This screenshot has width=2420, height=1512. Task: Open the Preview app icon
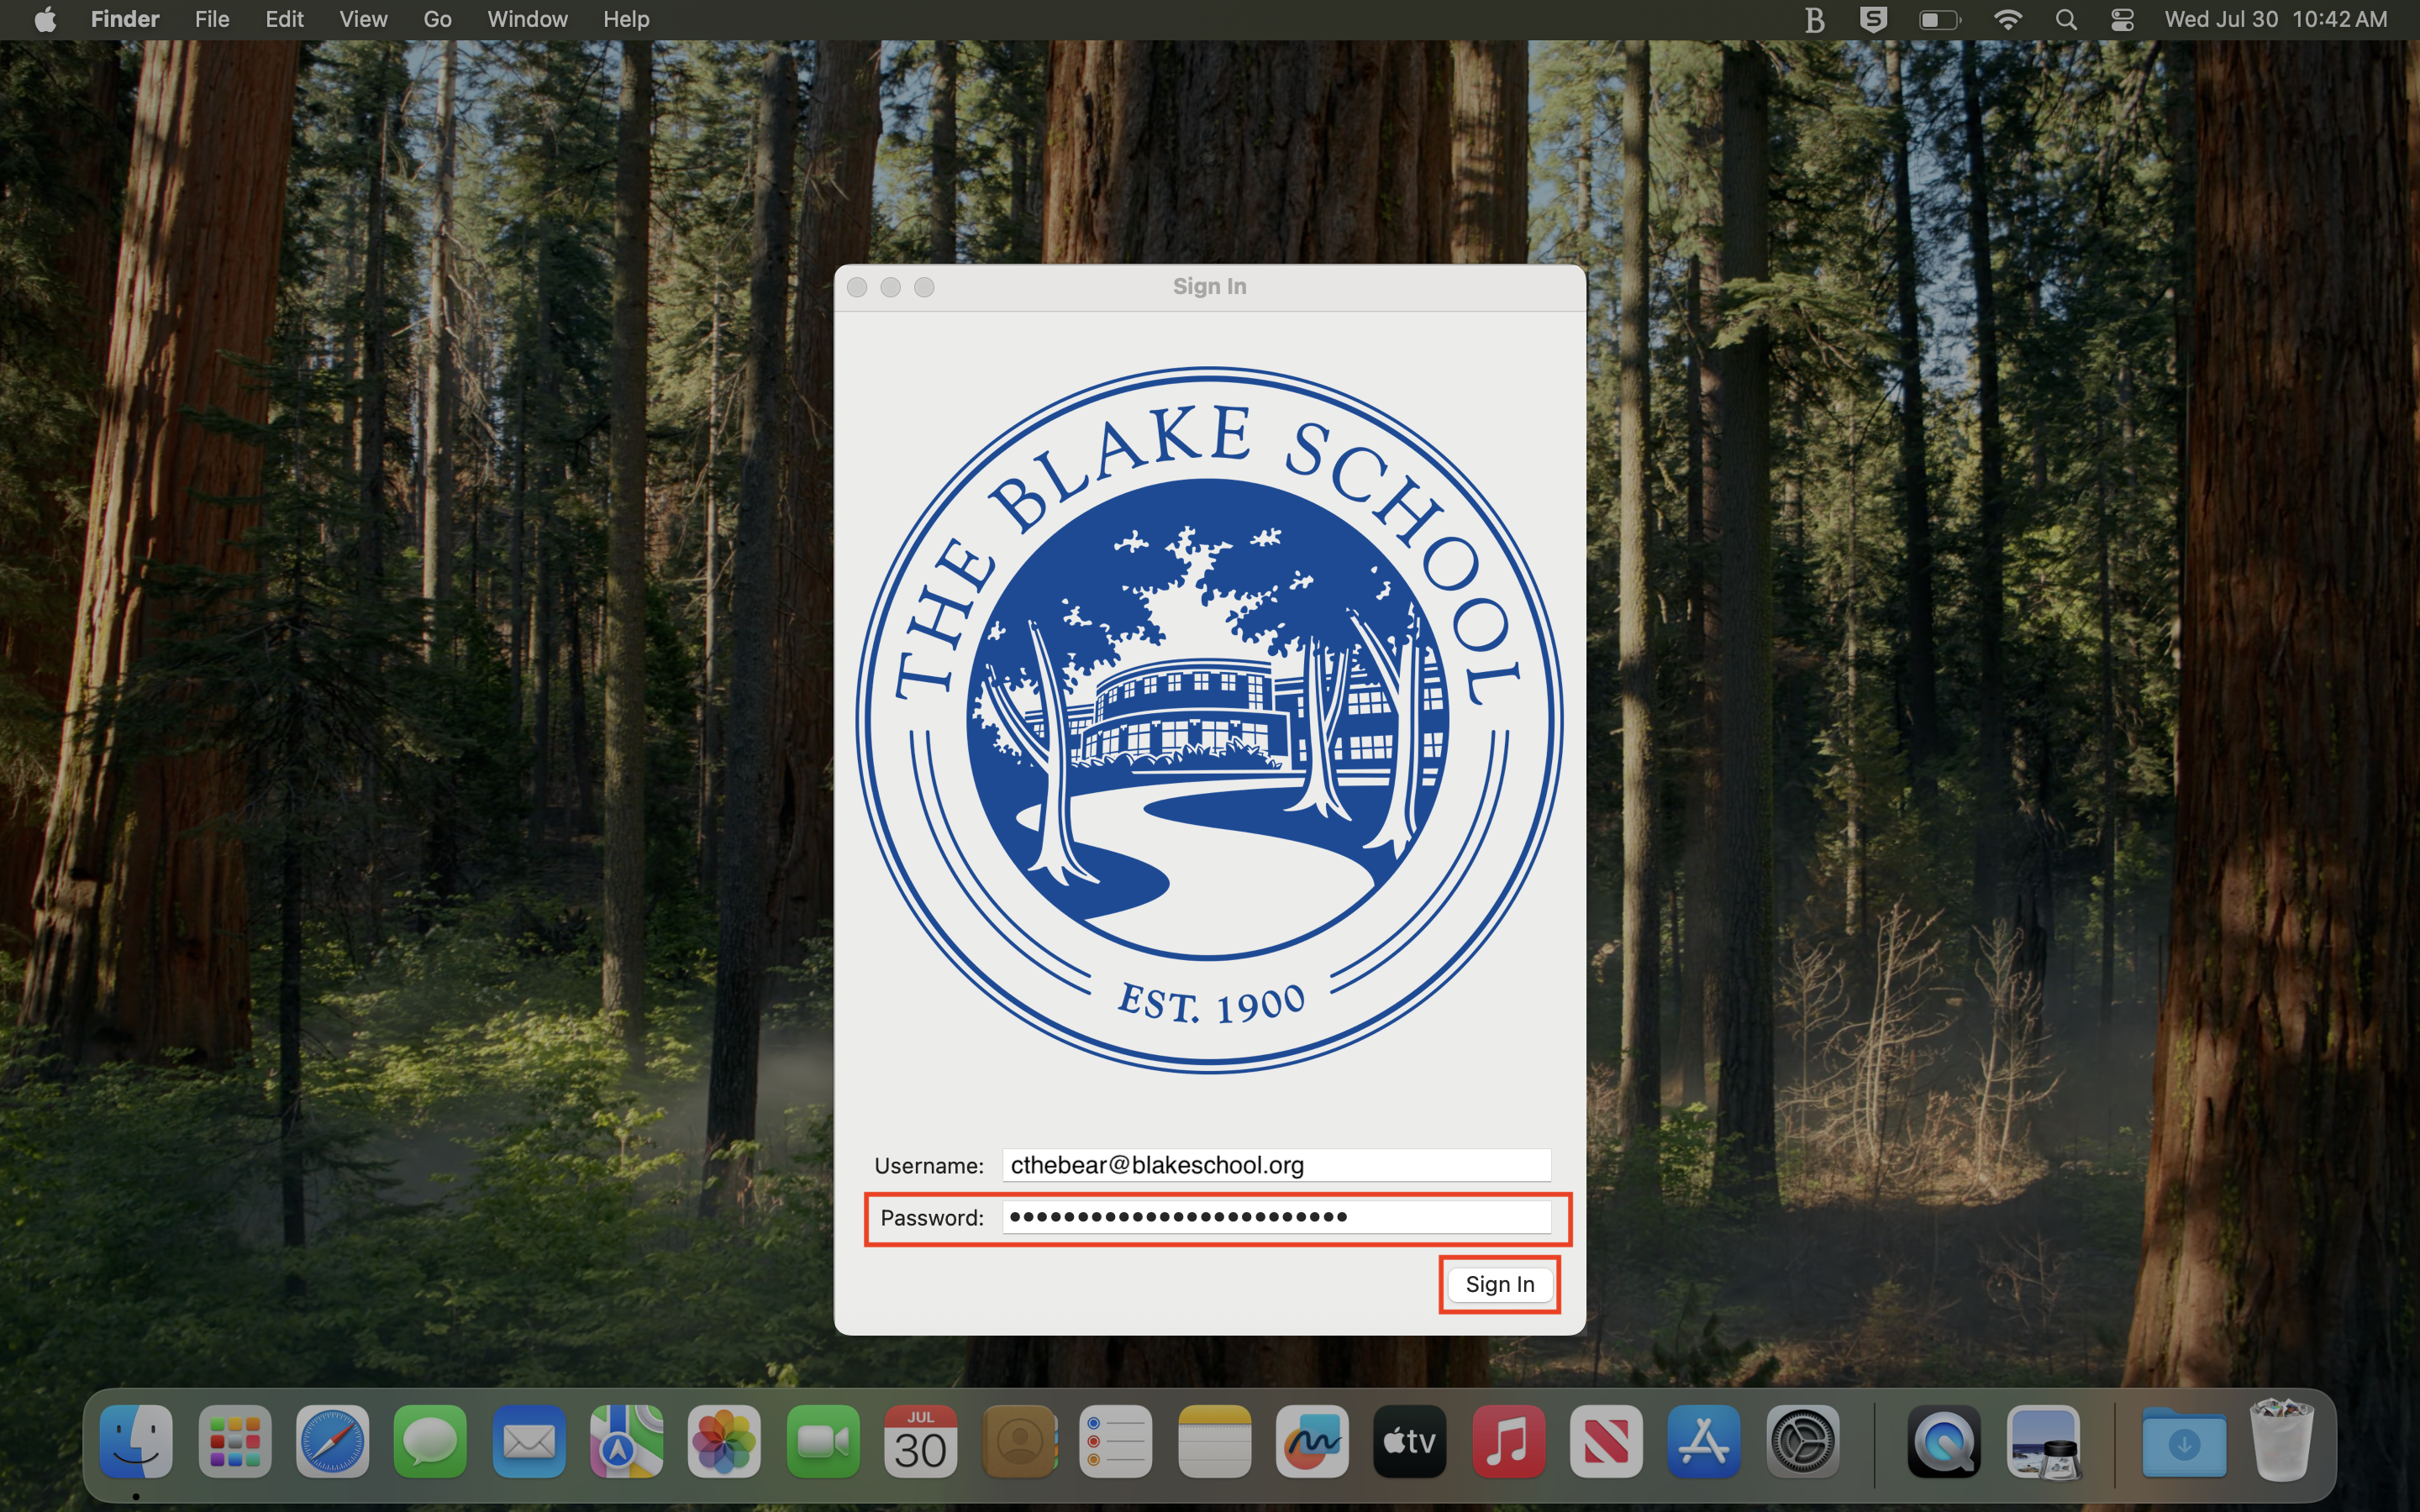[2044, 1441]
